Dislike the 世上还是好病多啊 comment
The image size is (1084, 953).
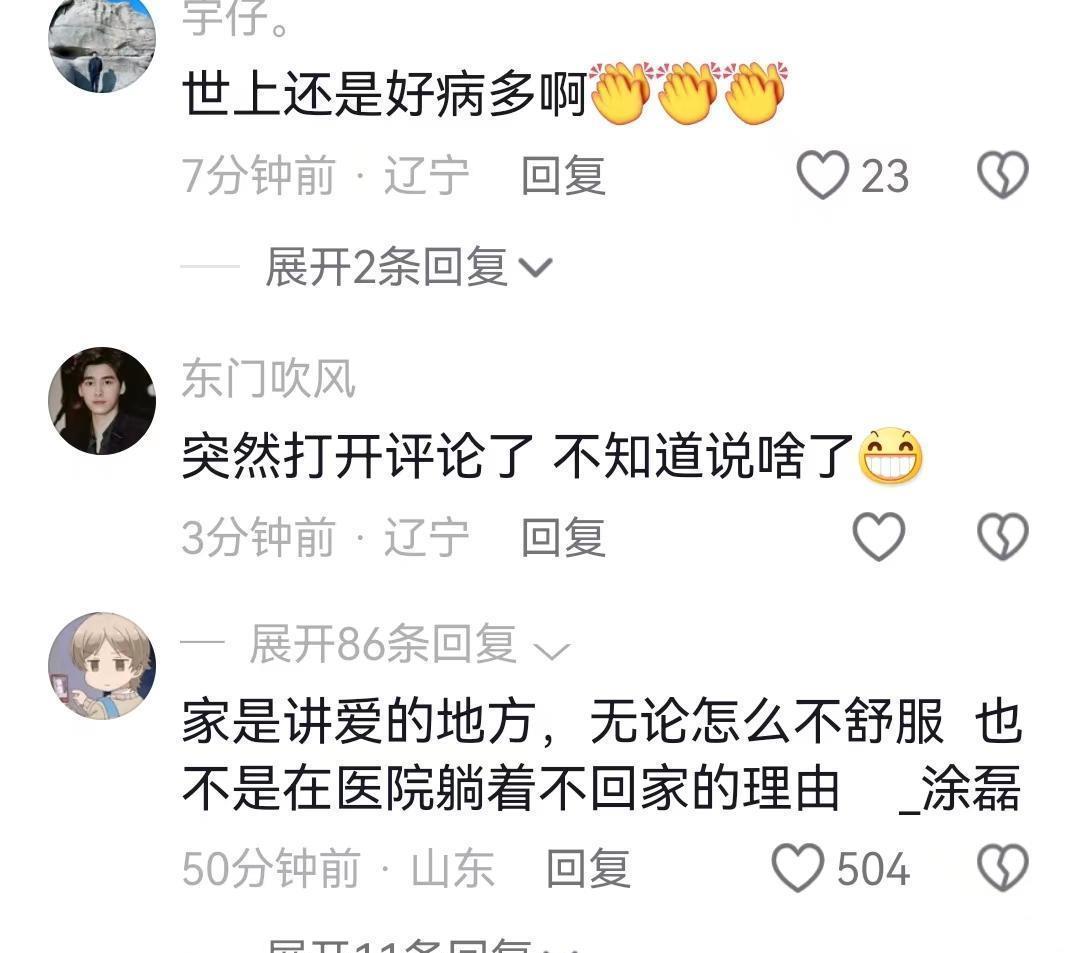click(1002, 175)
